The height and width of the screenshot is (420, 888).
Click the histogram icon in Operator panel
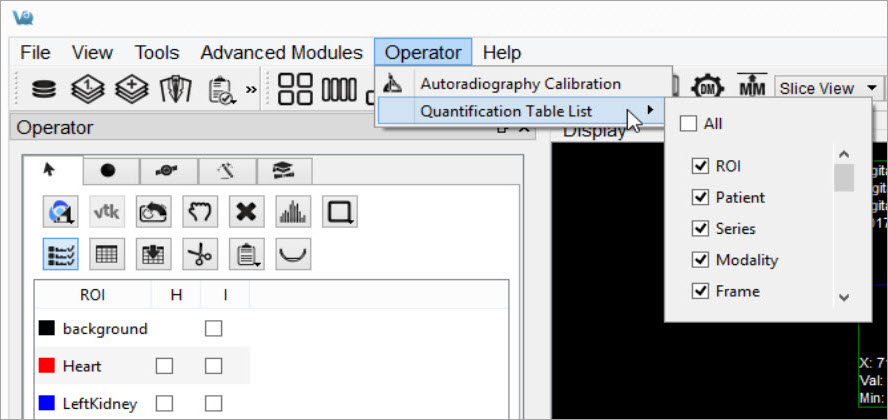tap(292, 212)
